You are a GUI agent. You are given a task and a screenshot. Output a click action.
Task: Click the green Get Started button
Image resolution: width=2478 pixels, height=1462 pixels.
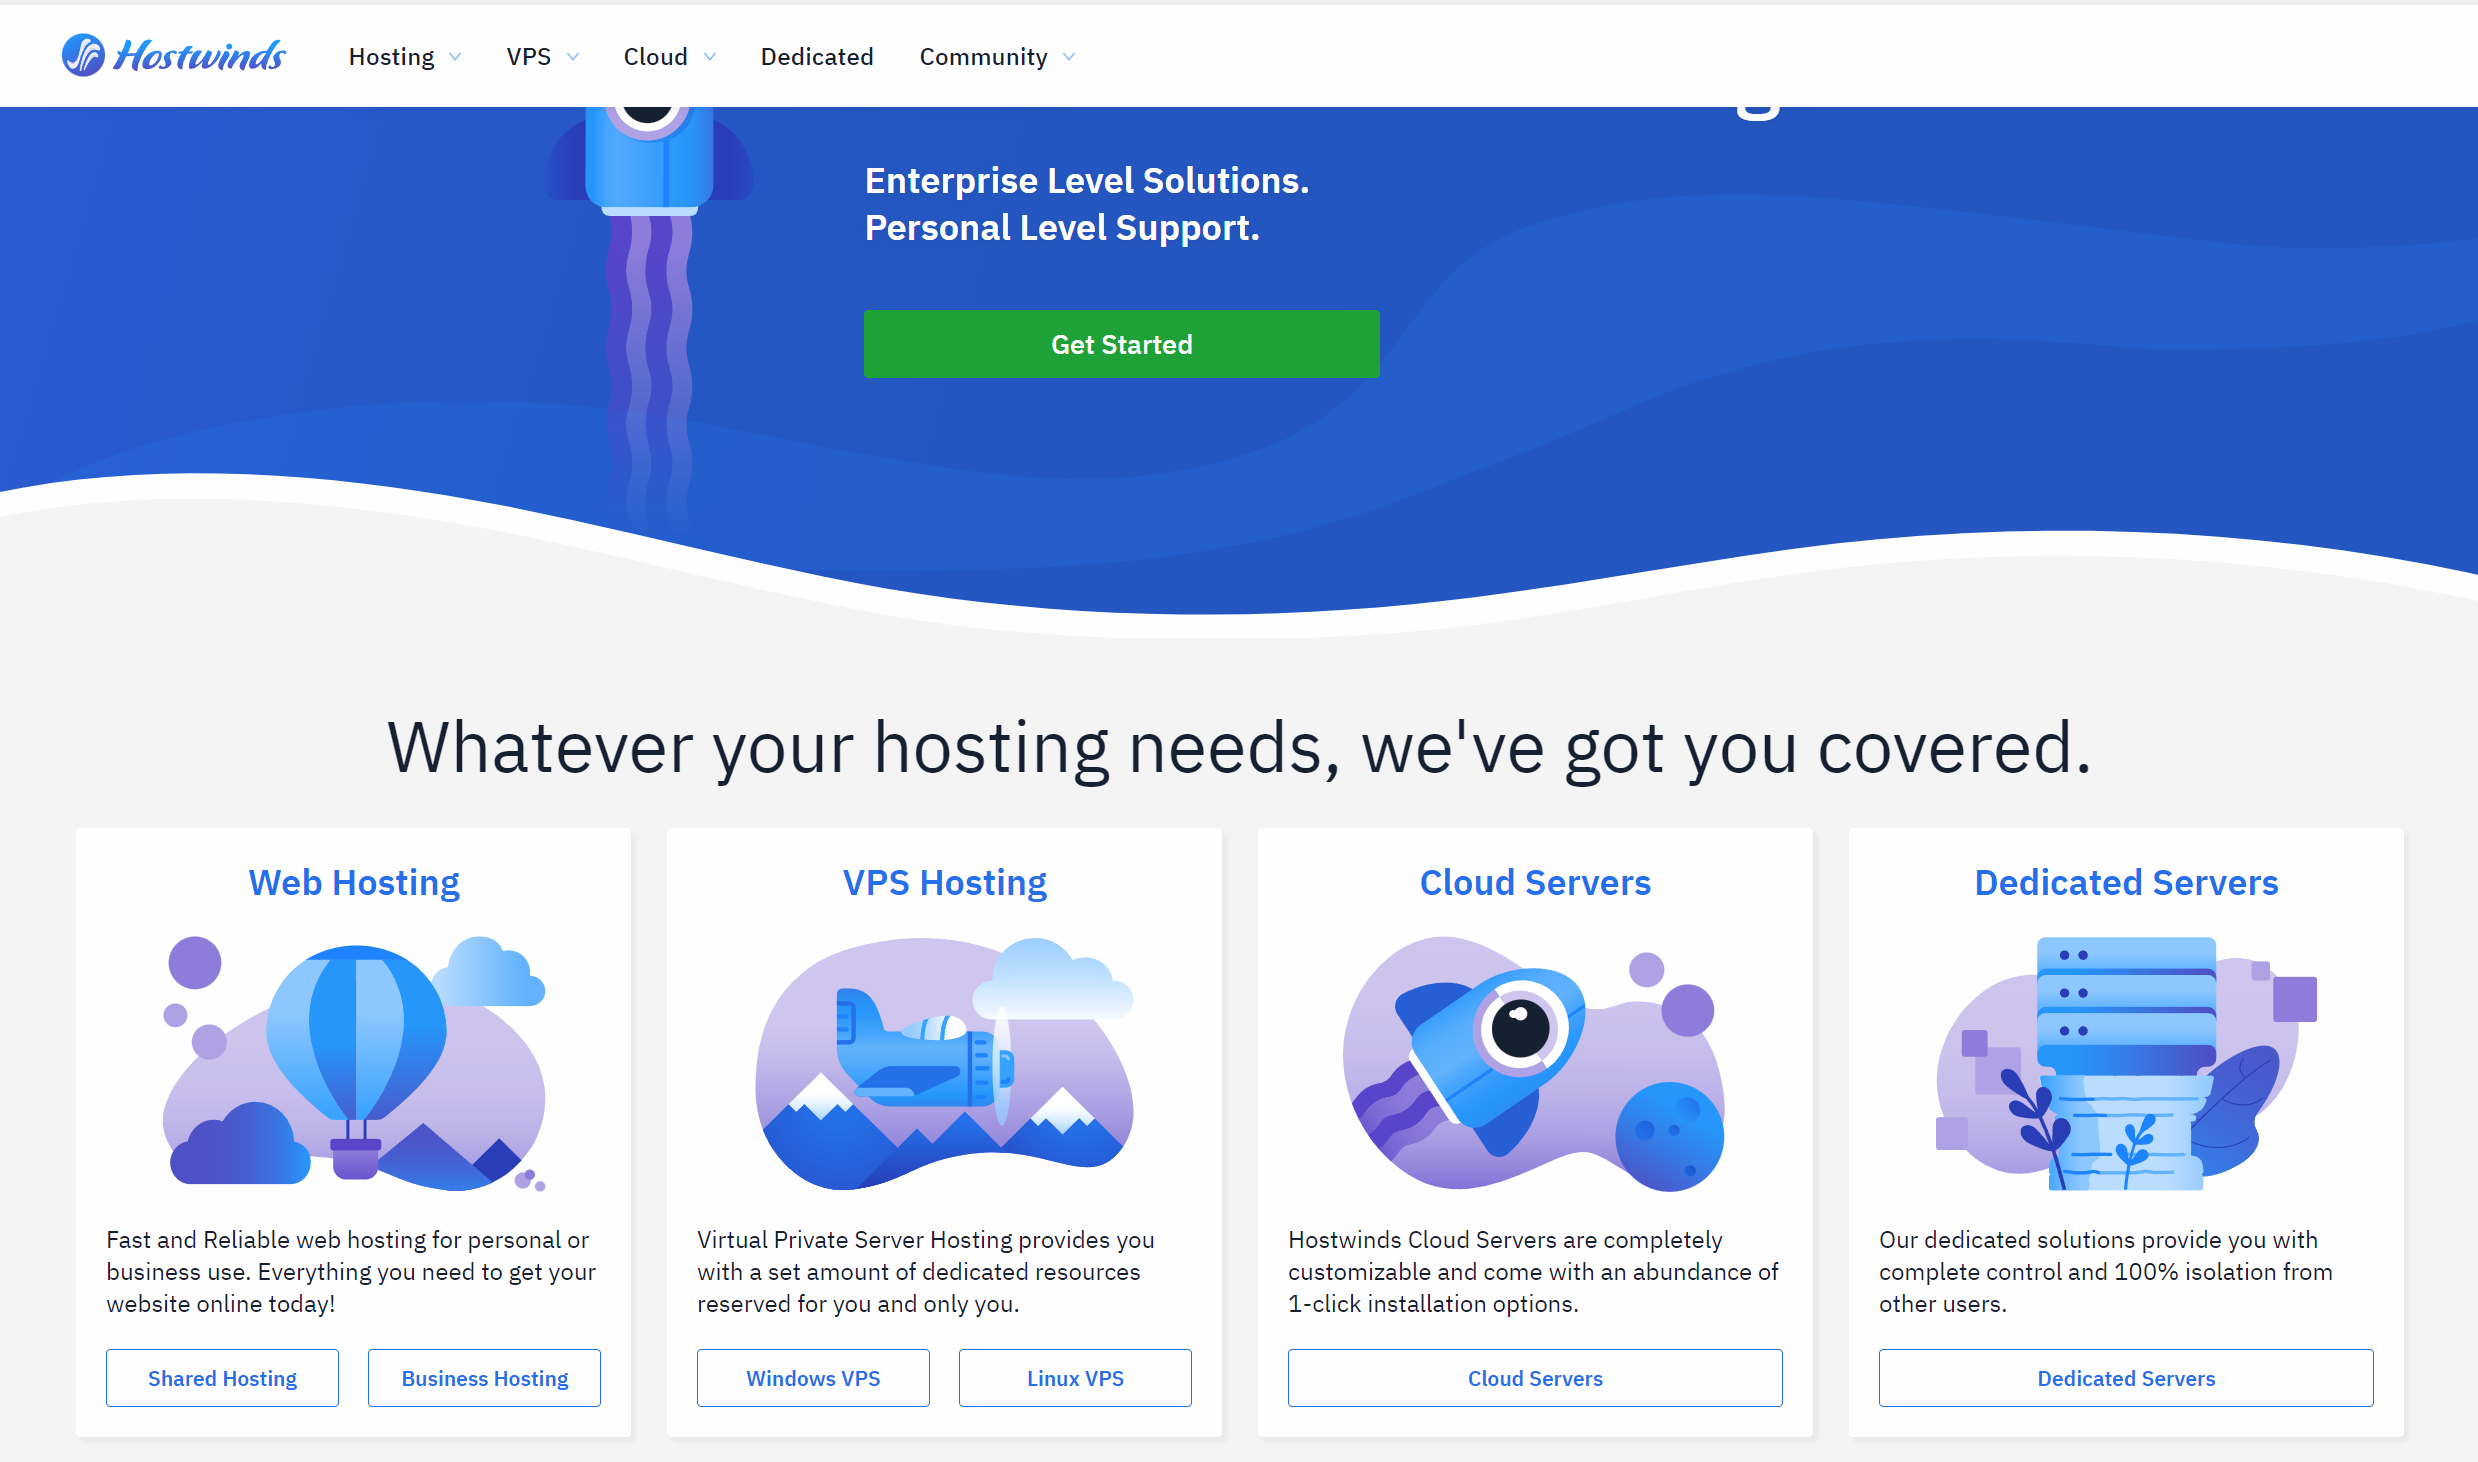[1121, 344]
